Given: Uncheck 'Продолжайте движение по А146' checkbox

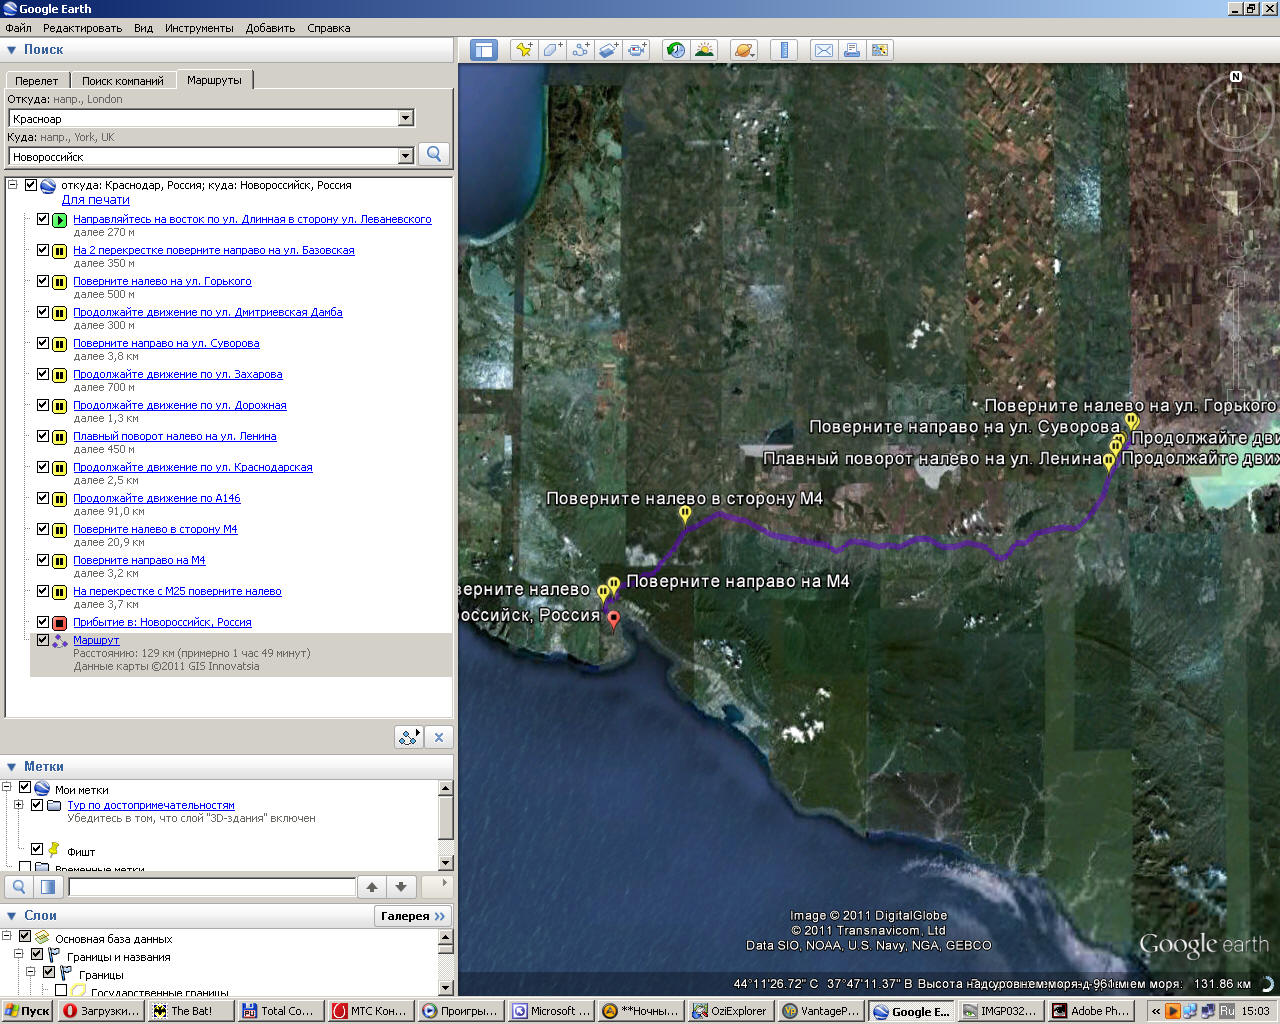Looking at the screenshot, I should 43,498.
